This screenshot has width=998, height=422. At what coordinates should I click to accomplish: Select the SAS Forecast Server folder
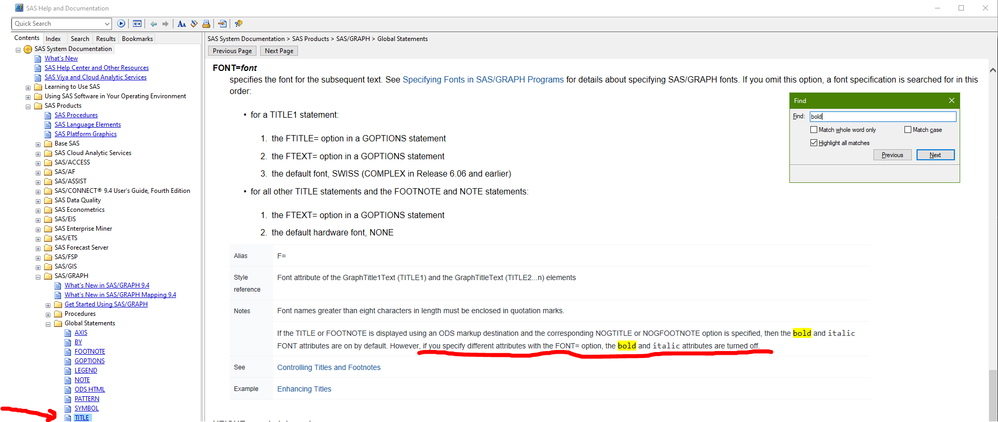pos(81,248)
